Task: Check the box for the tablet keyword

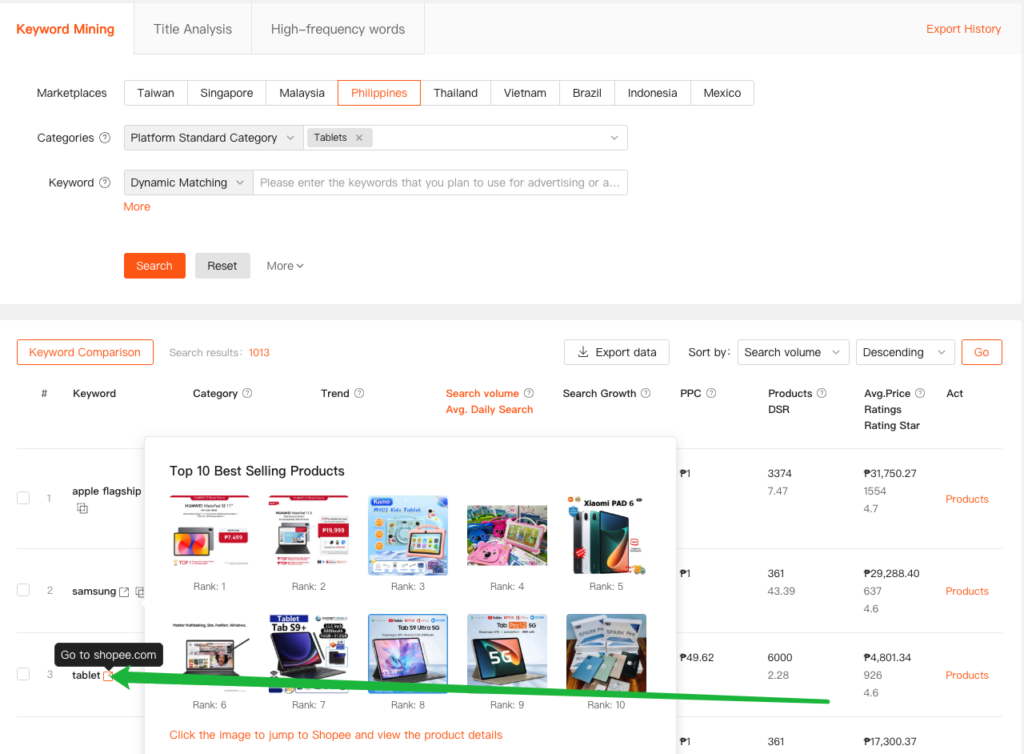Action: 23,674
